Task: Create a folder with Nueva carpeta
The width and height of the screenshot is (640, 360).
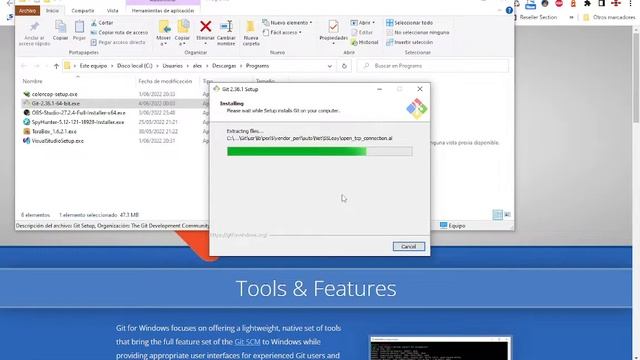Action: coord(251,33)
